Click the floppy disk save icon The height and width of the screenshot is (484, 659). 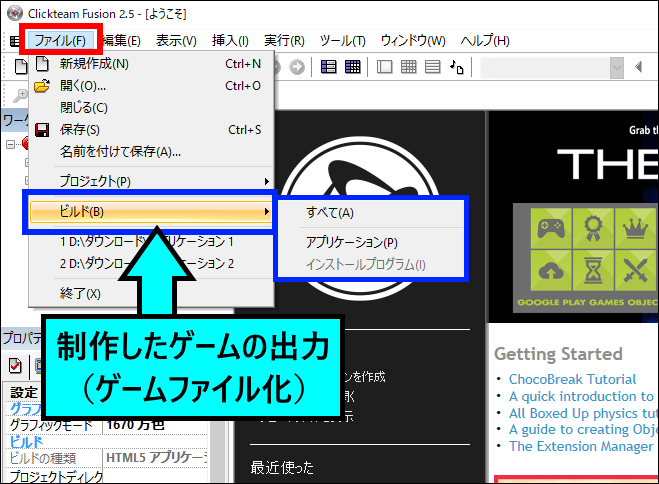coord(42,130)
